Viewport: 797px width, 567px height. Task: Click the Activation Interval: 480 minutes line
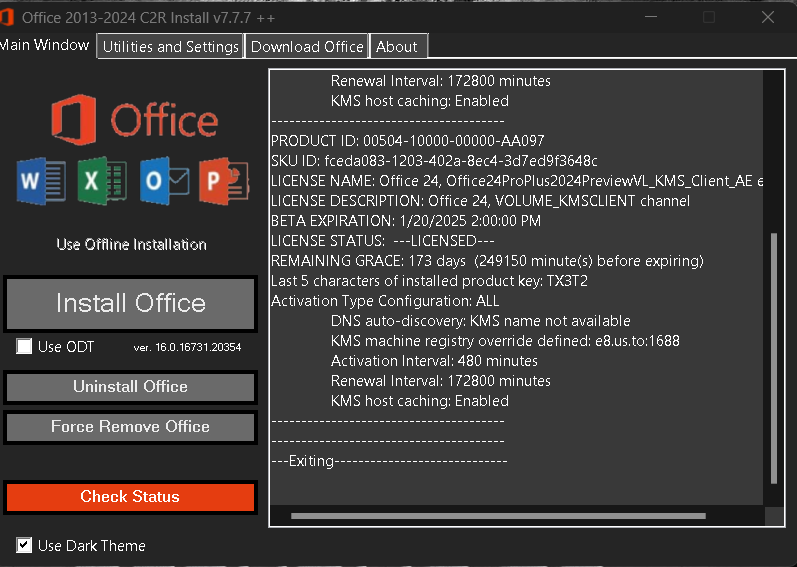pyautogui.click(x=434, y=361)
